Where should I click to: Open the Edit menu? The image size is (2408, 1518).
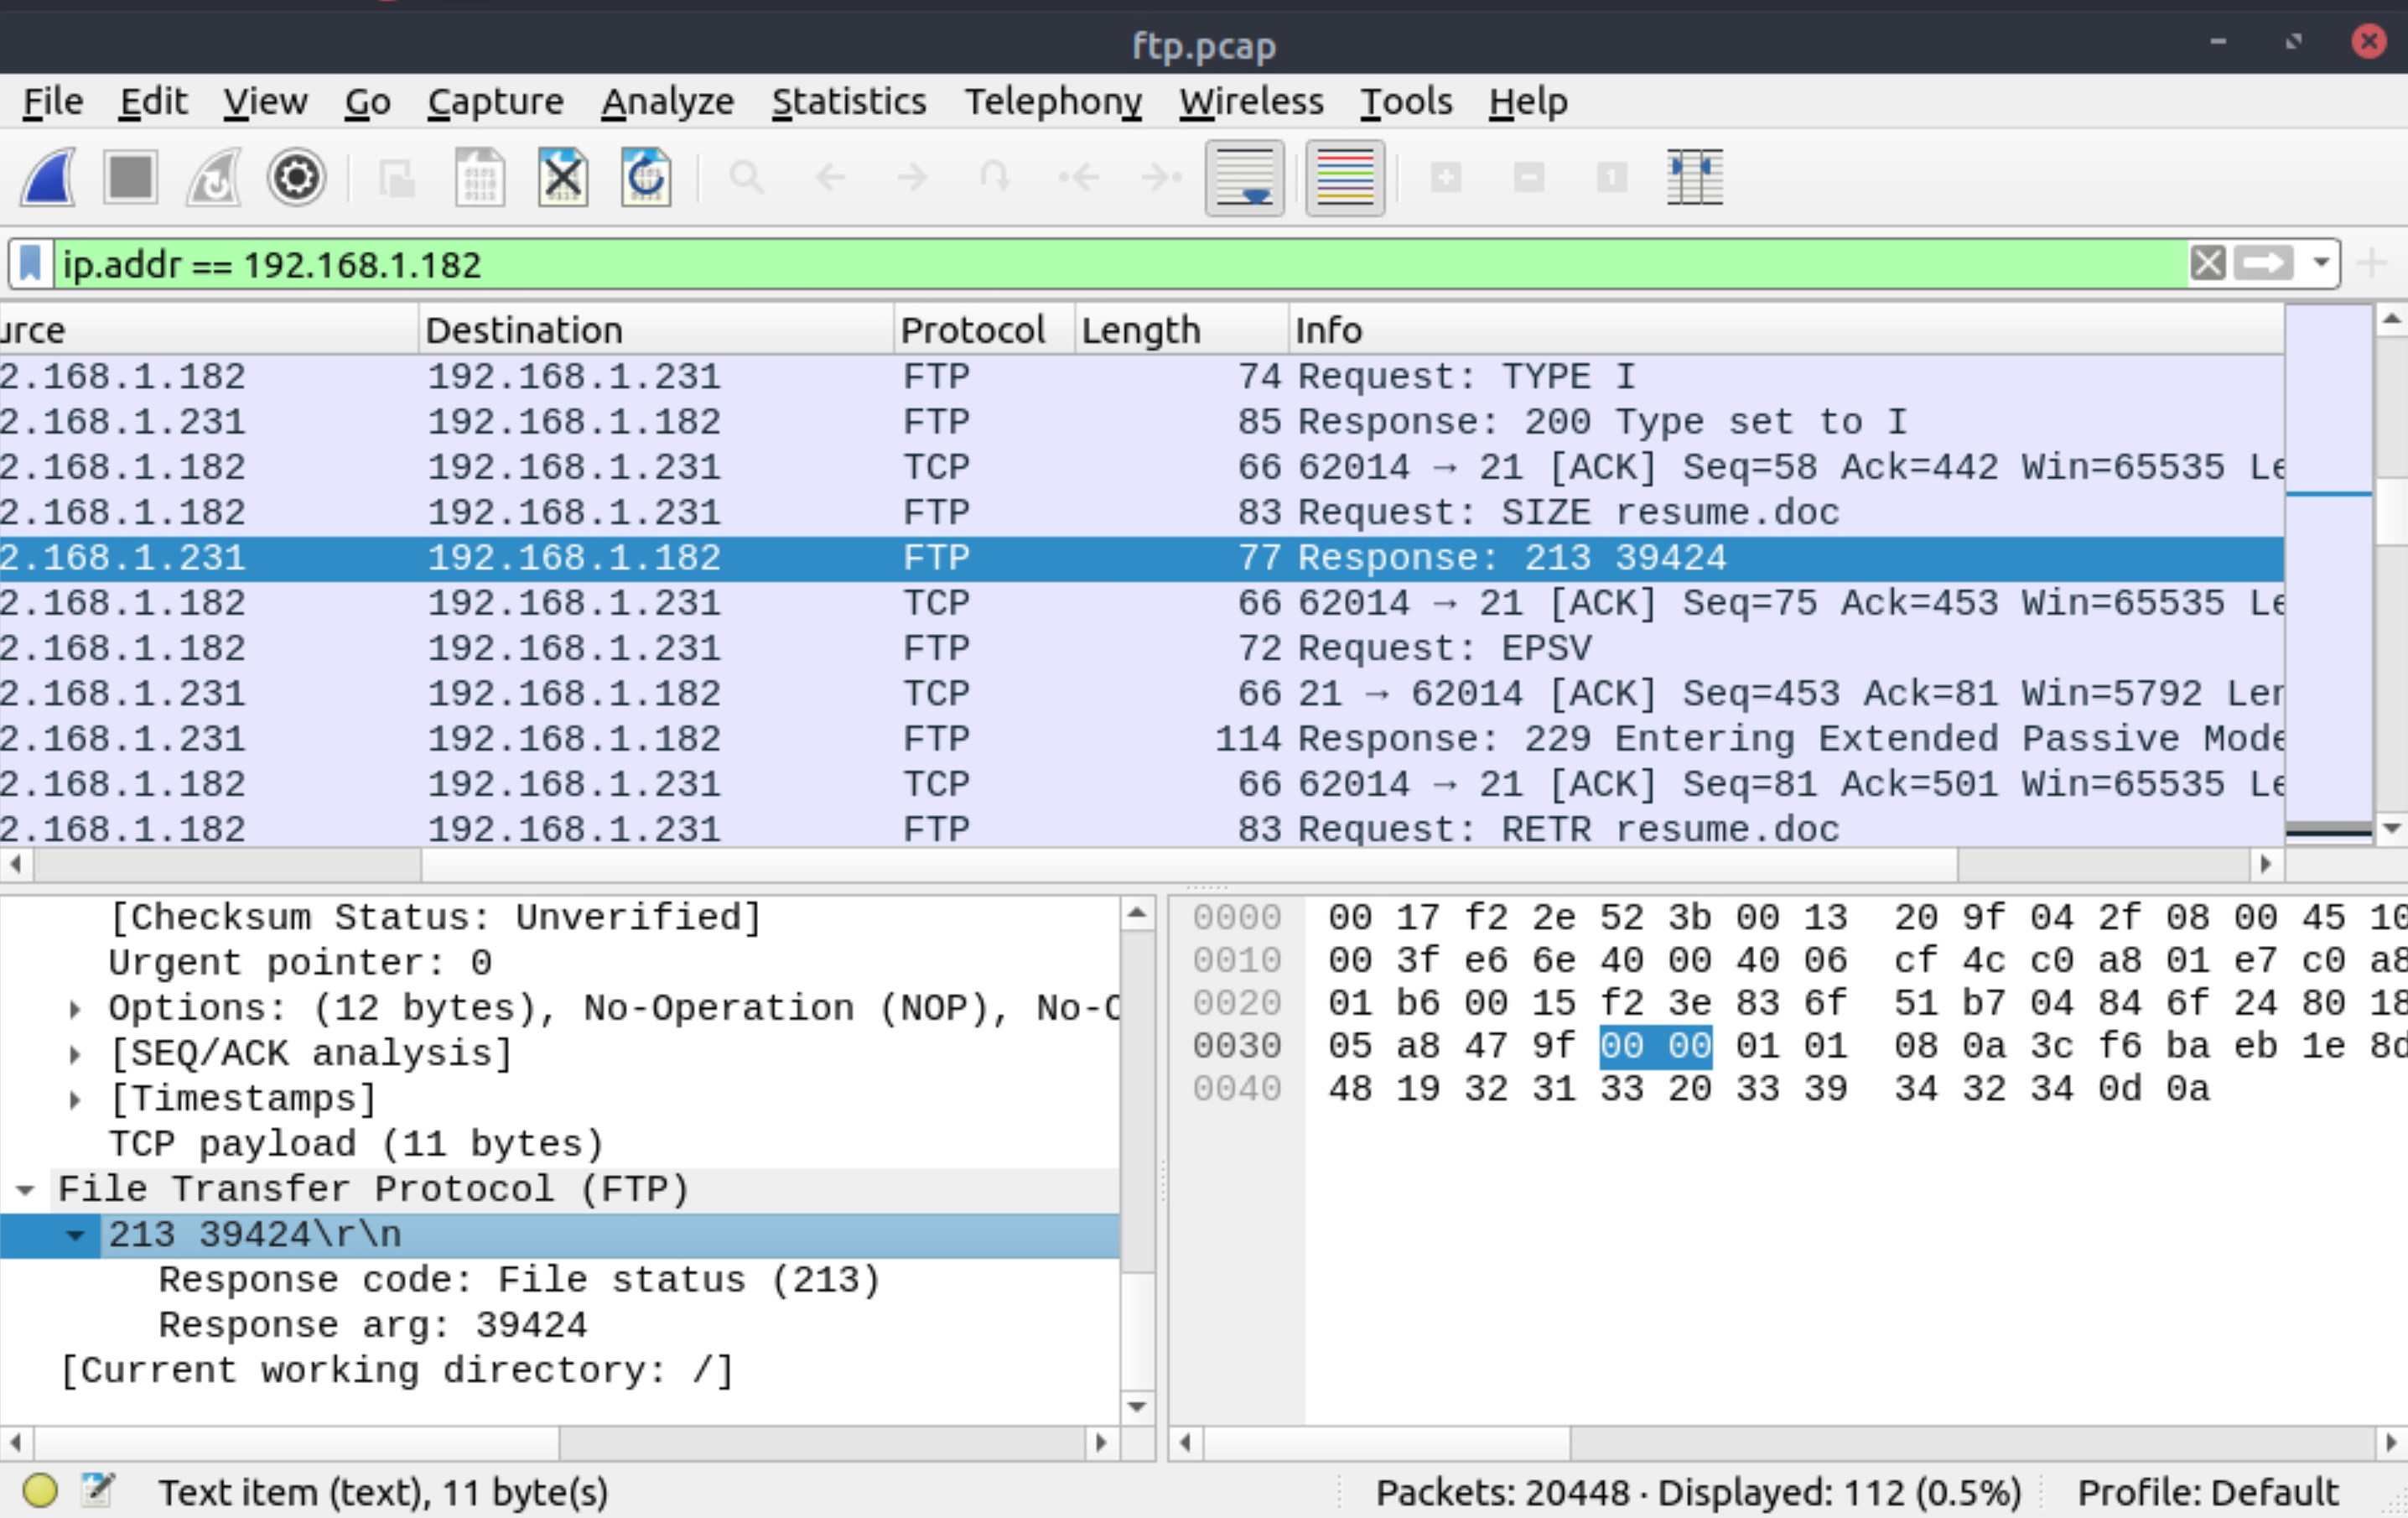point(153,101)
